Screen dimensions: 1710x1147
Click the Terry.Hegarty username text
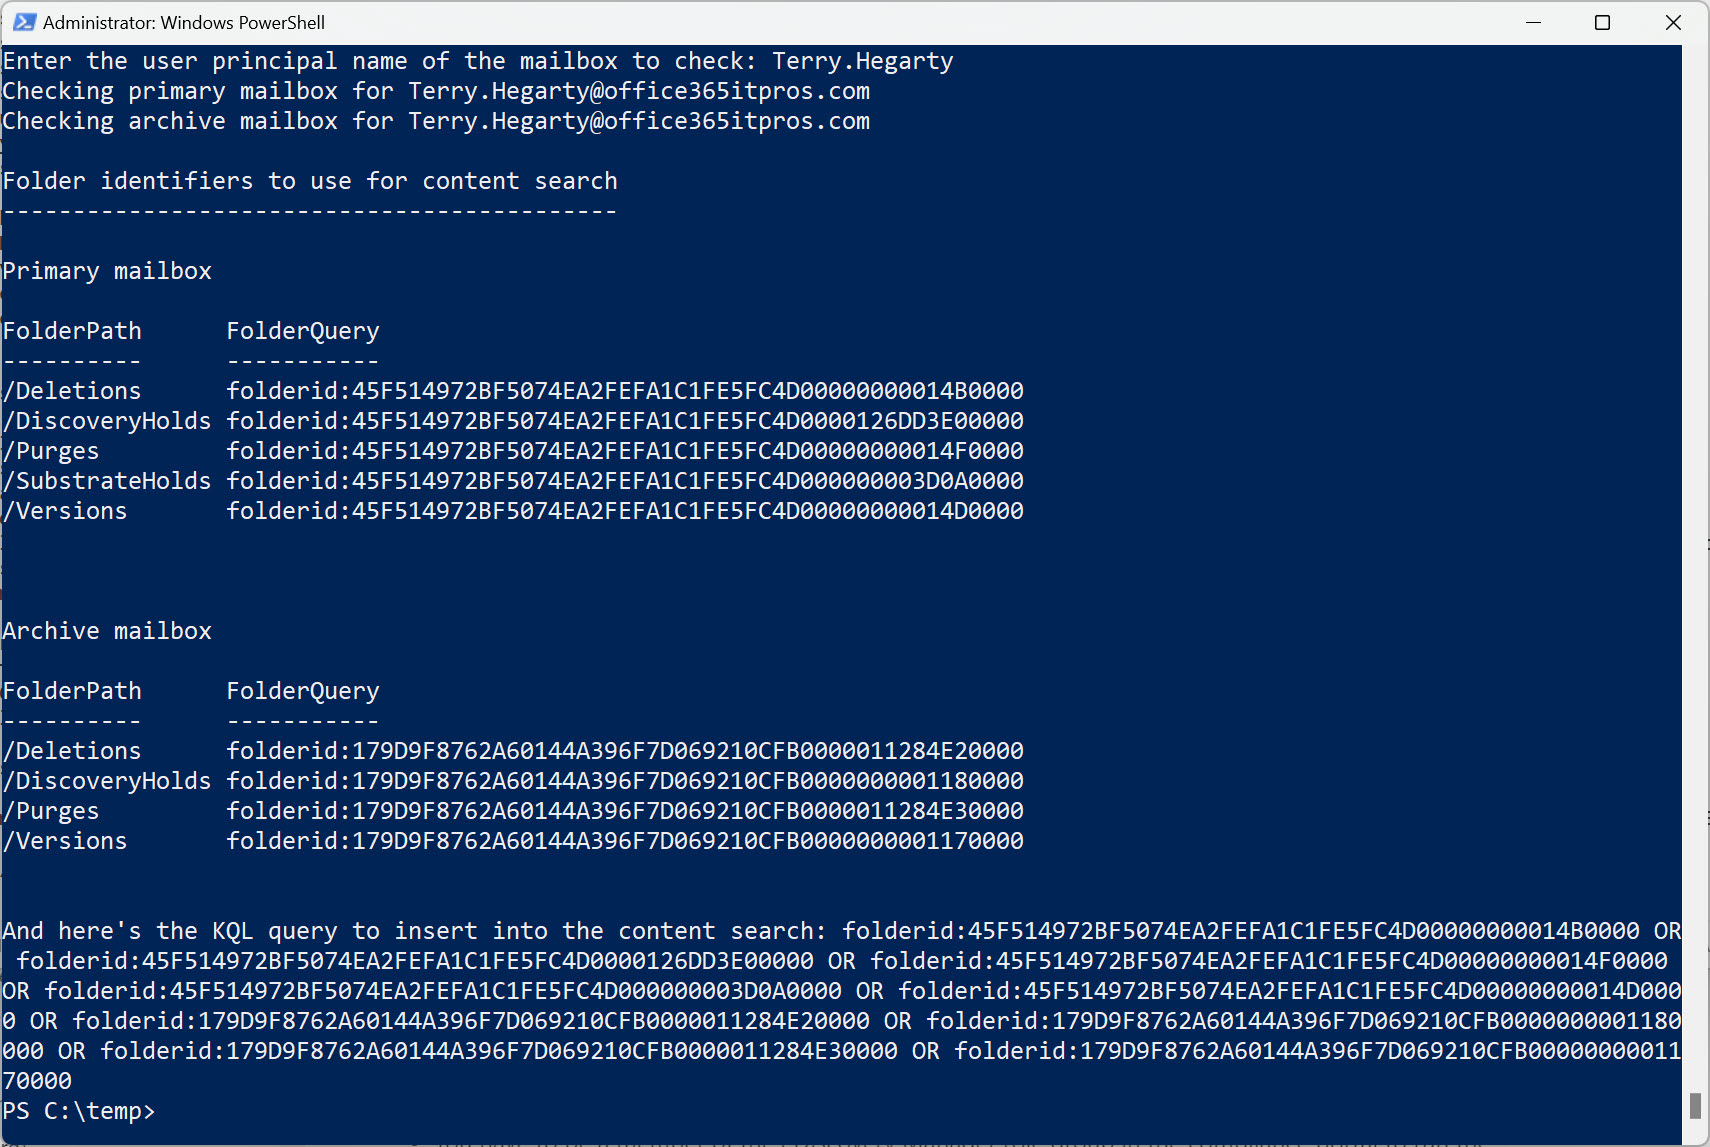coord(861,60)
